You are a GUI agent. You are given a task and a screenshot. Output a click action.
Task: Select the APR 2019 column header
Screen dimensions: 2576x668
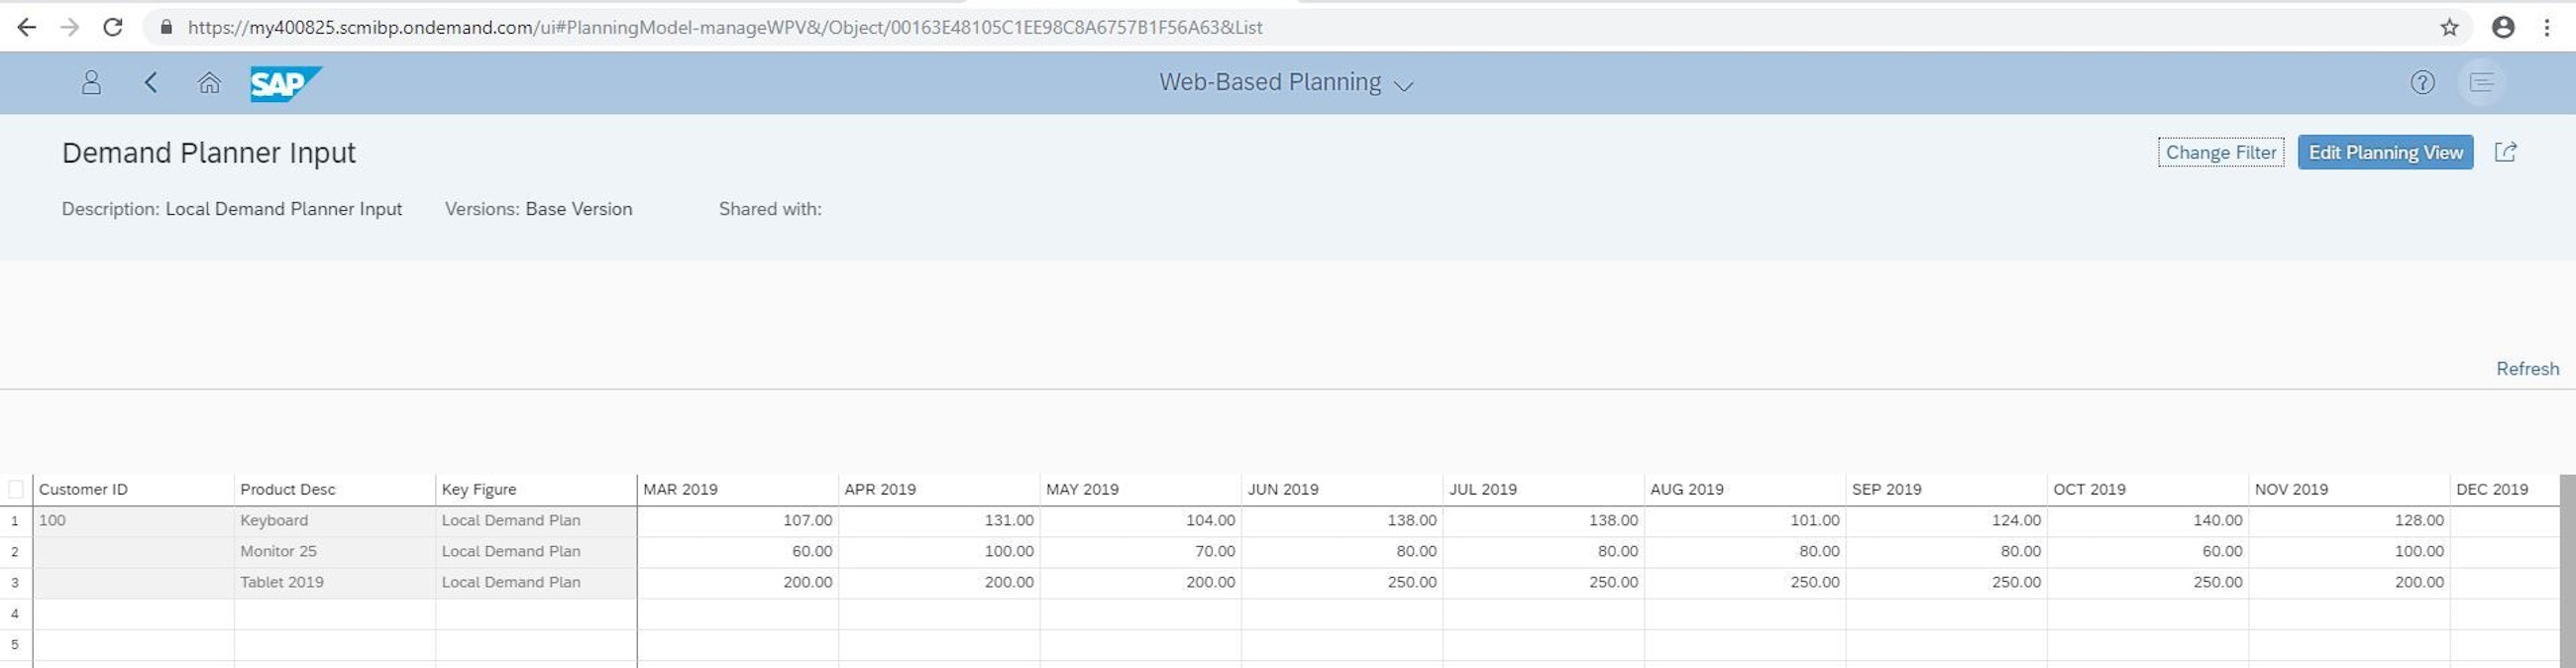click(939, 489)
